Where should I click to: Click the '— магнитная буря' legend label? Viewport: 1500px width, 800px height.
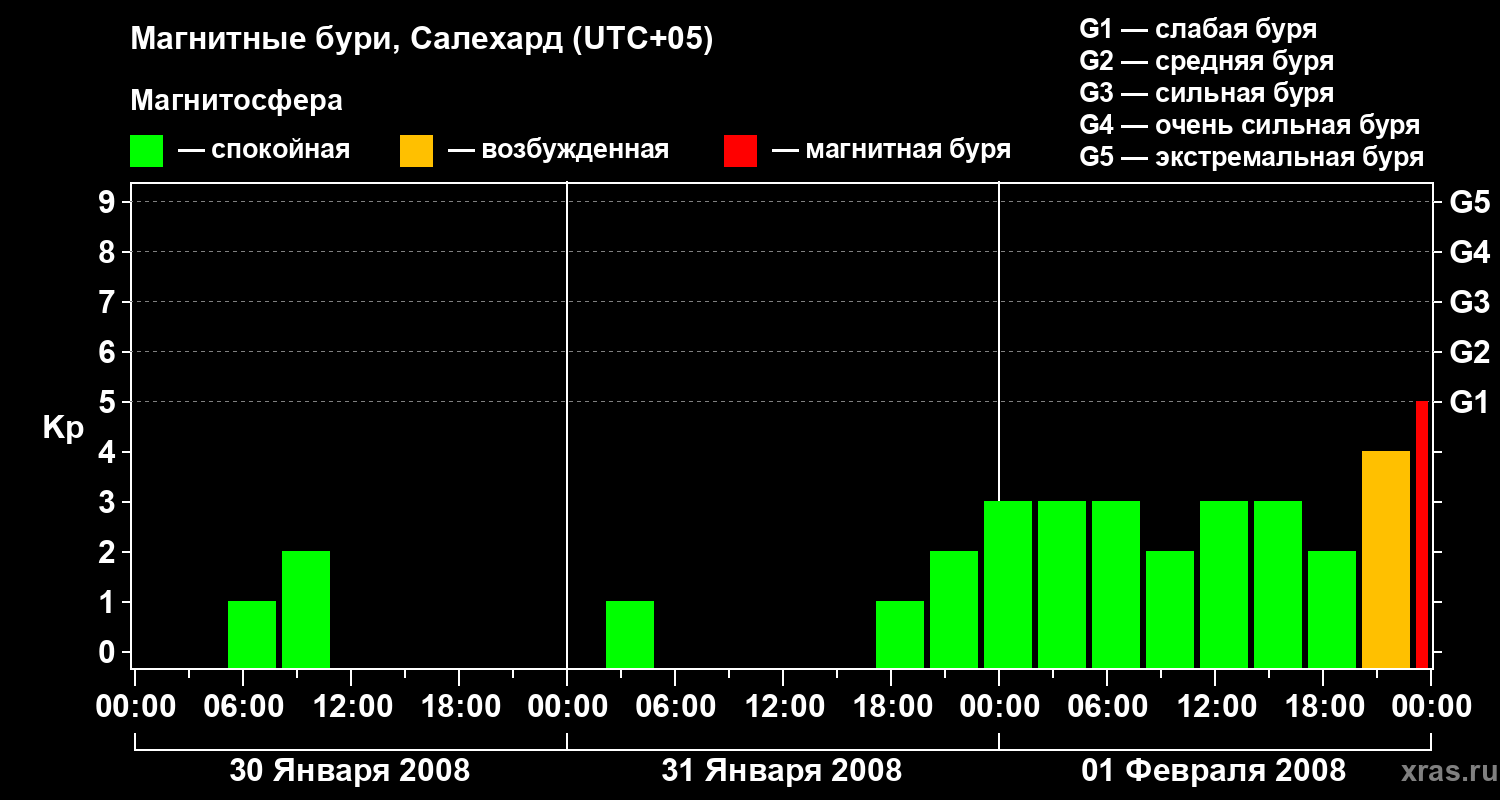[891, 151]
